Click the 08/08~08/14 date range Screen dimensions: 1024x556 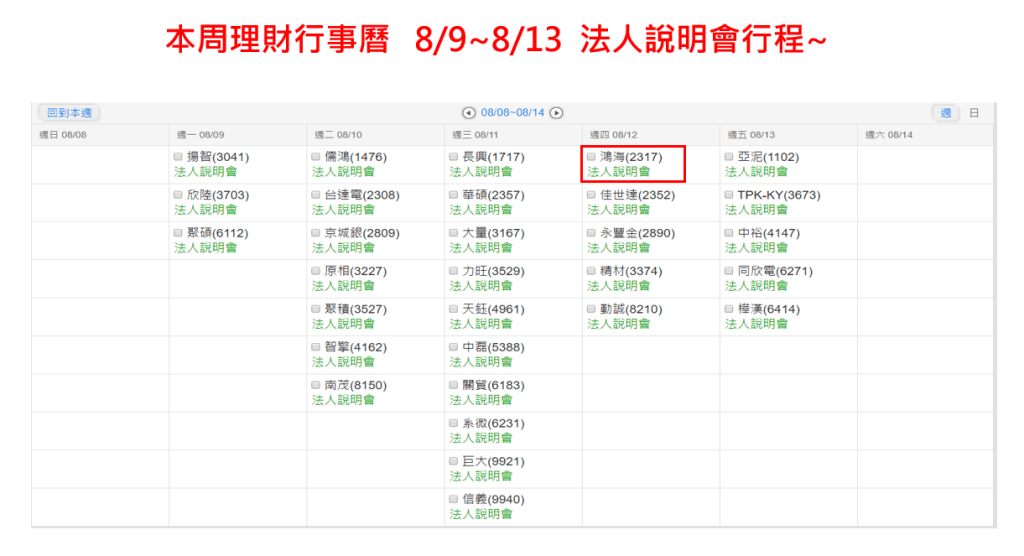[x=512, y=113]
